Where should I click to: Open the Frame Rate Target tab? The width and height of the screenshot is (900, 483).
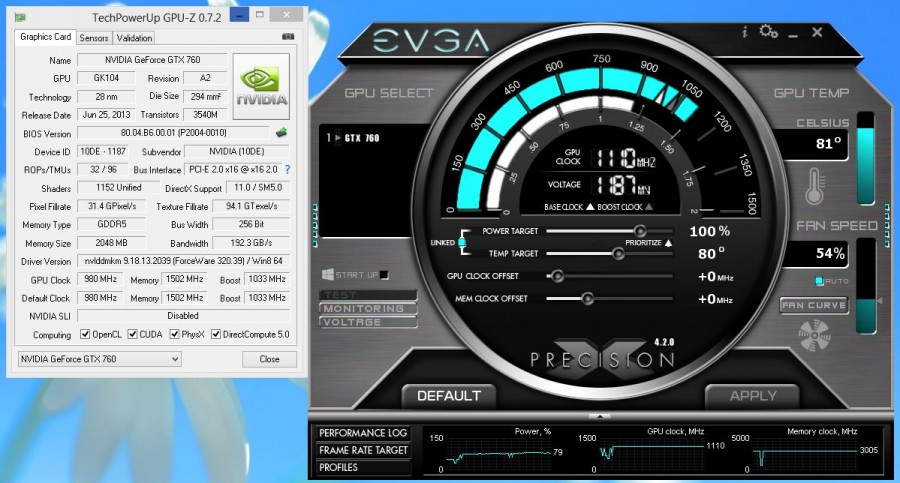click(363, 450)
